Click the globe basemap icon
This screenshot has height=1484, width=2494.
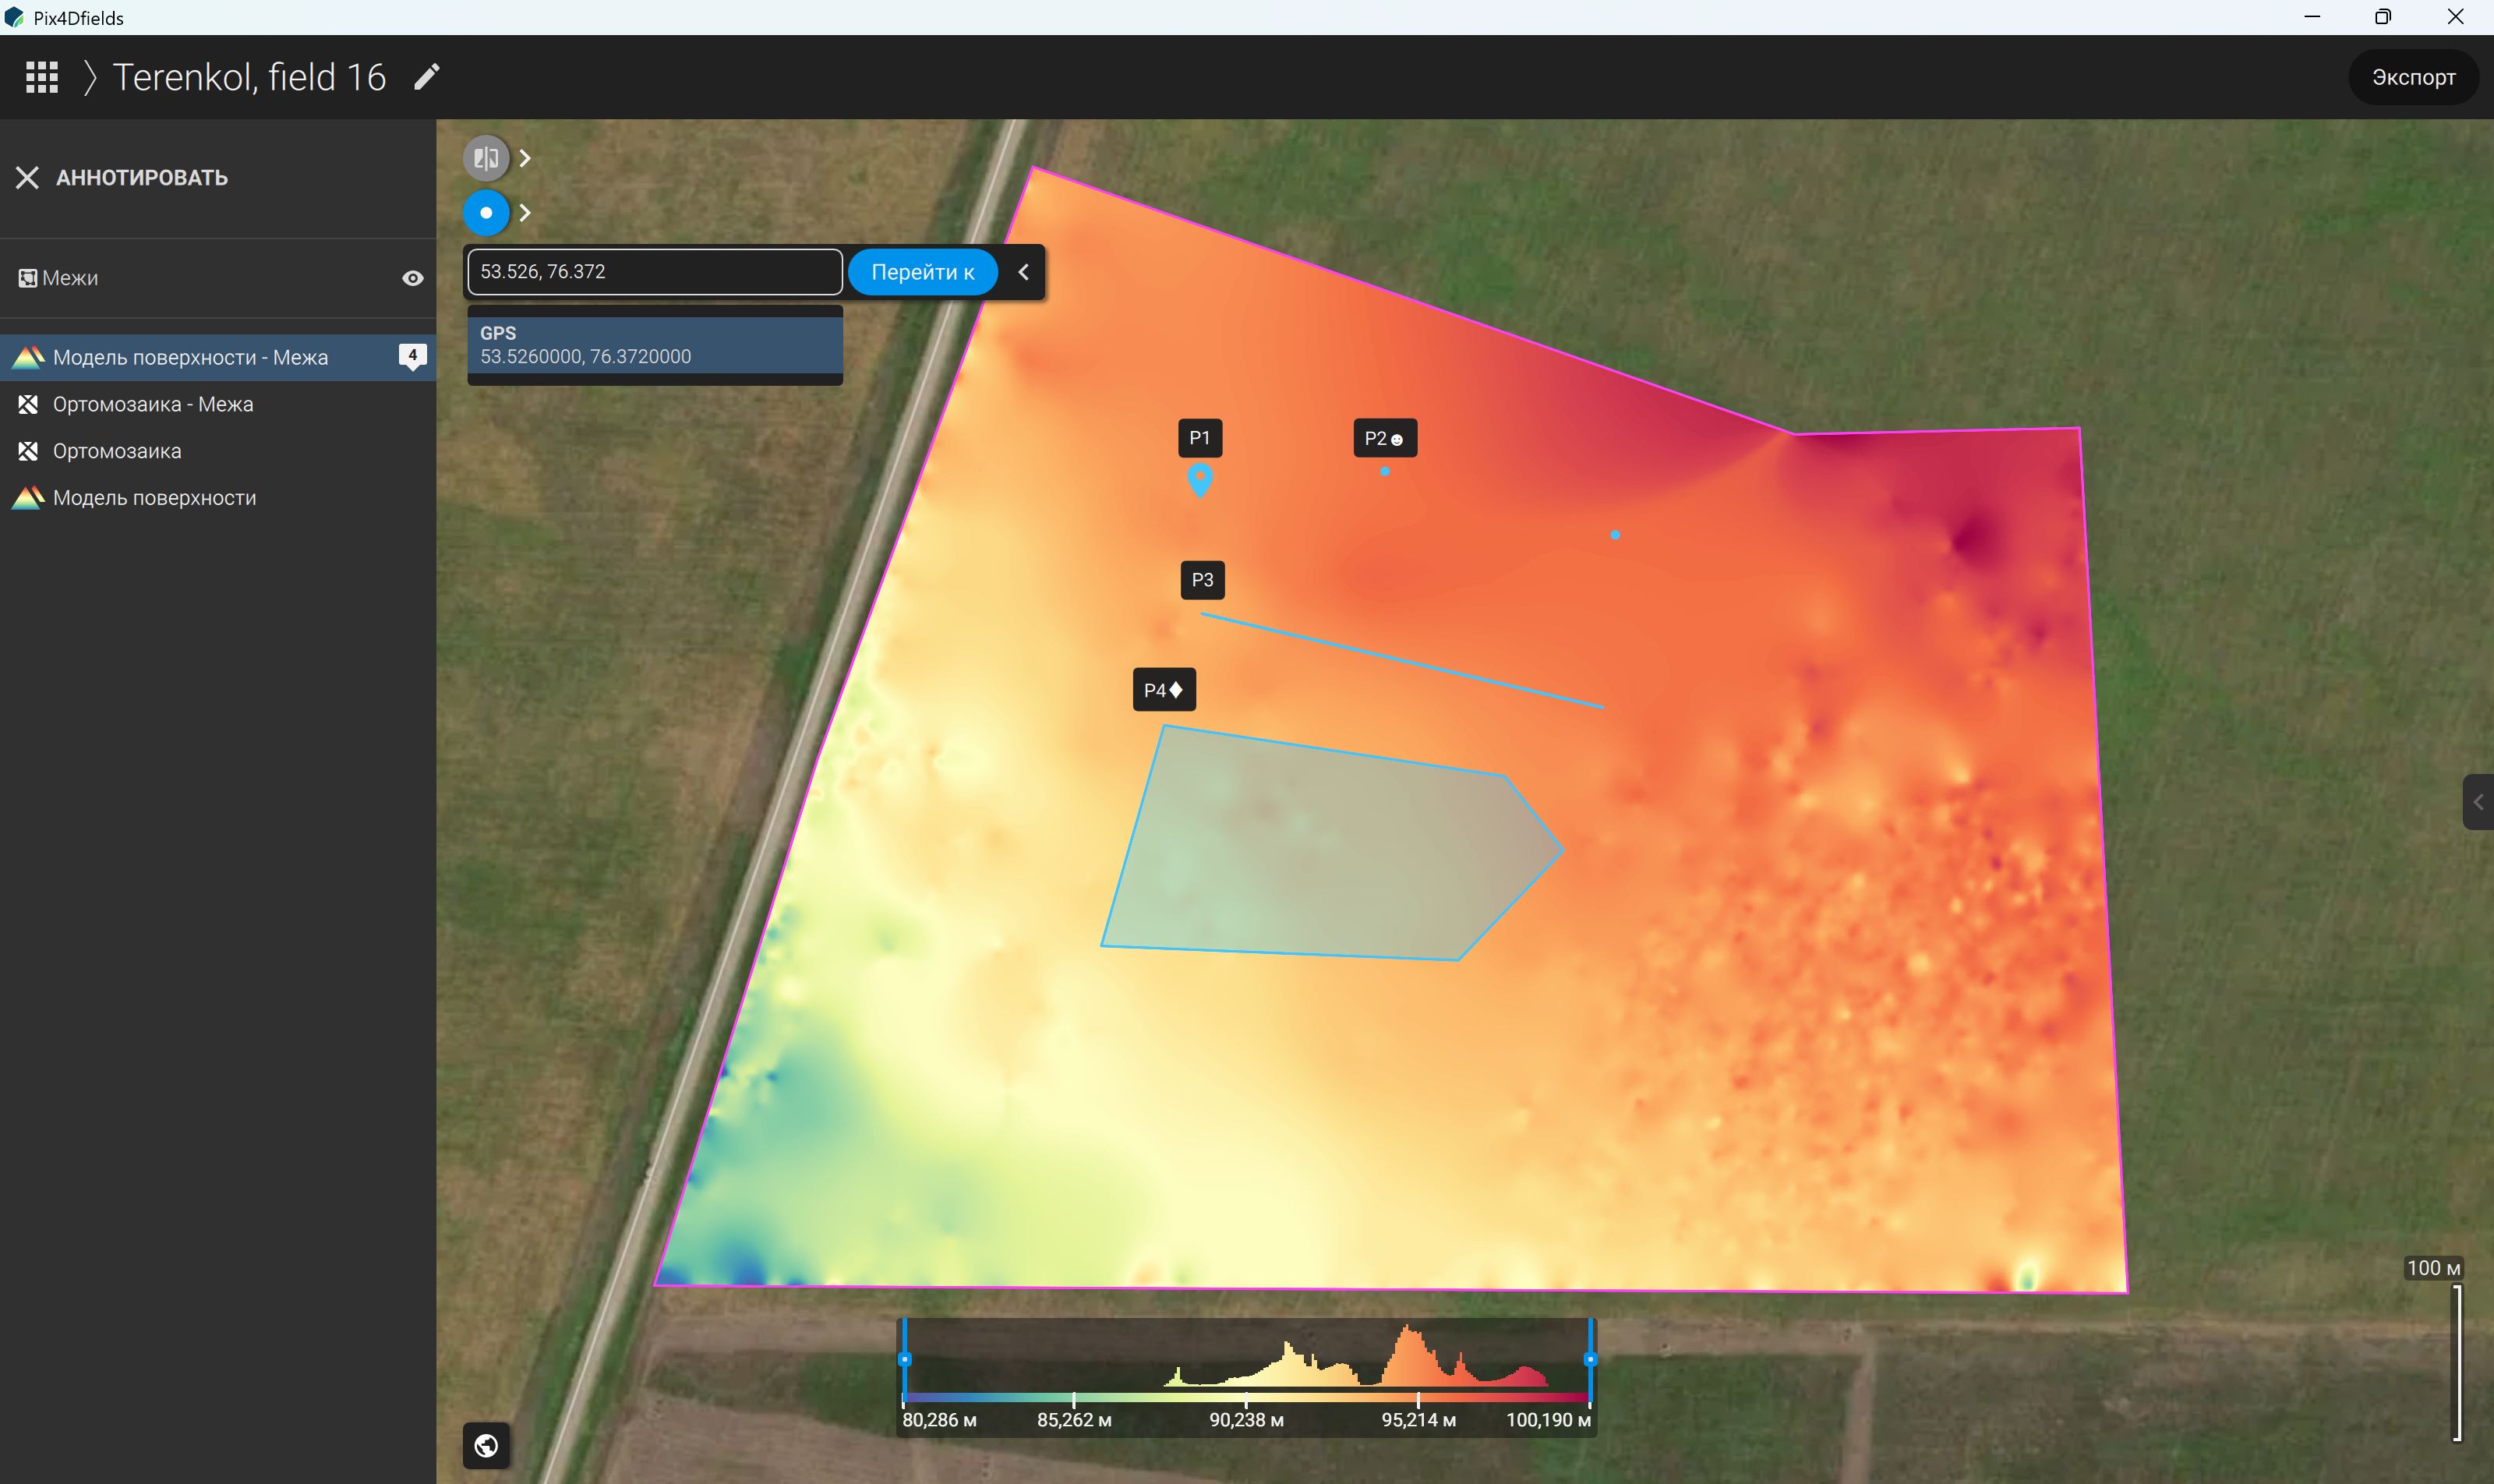pos(486,1446)
